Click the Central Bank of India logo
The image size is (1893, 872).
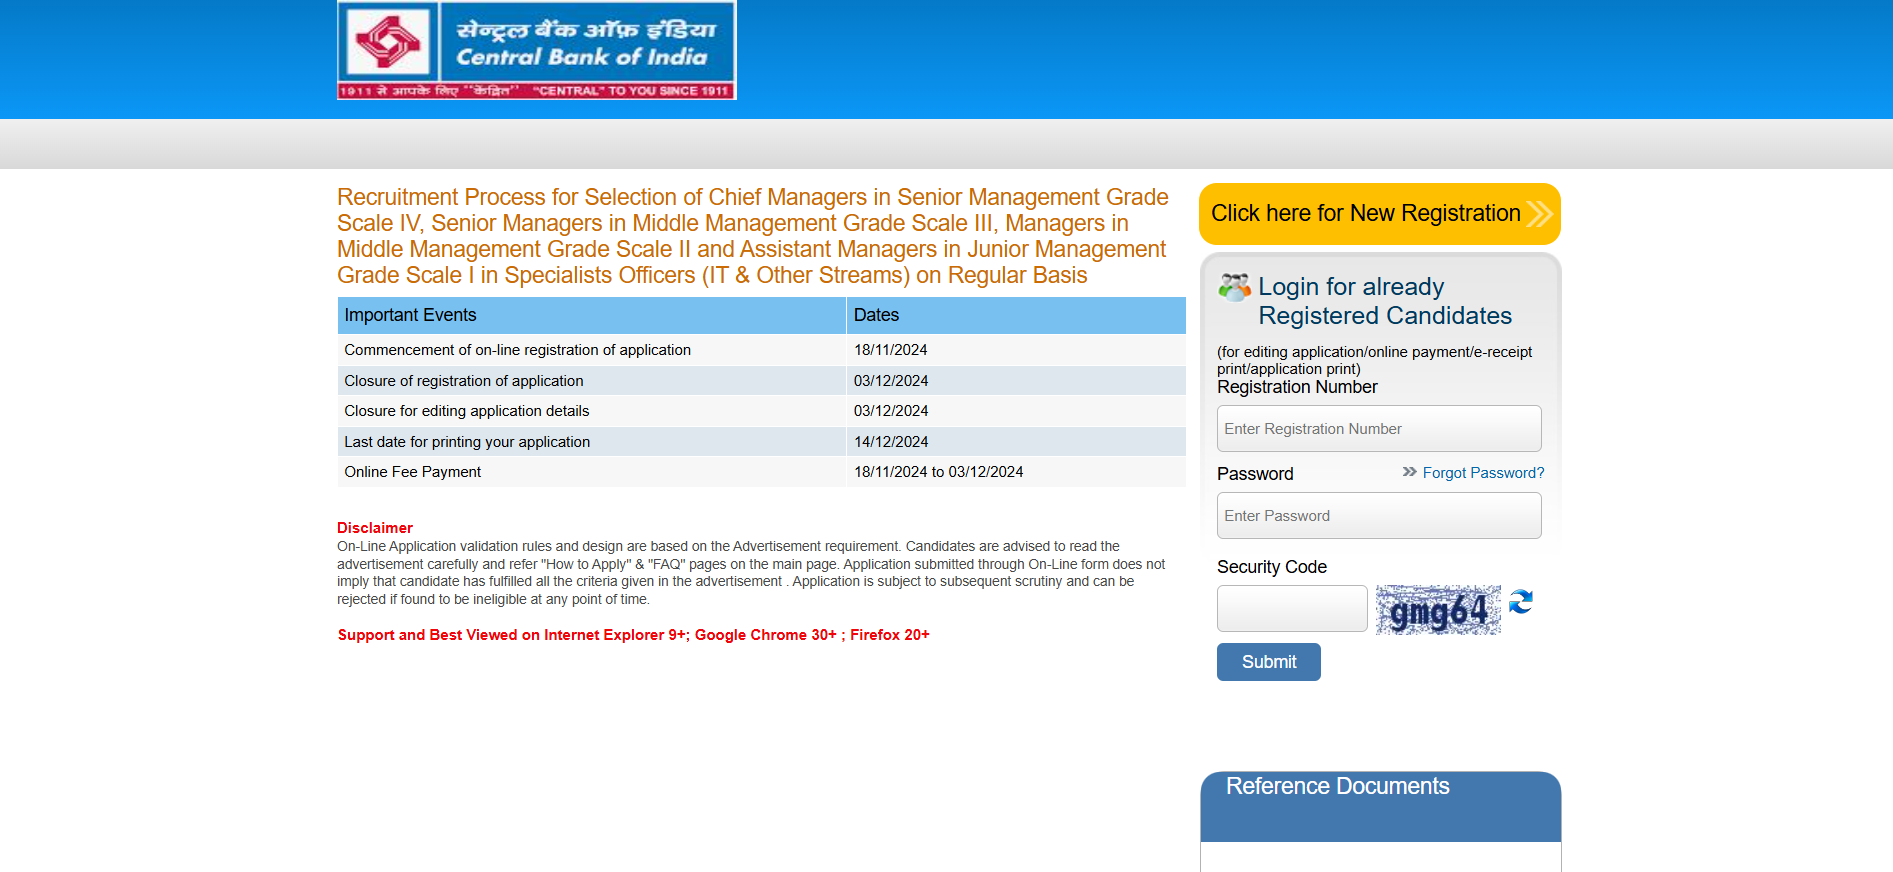point(537,50)
